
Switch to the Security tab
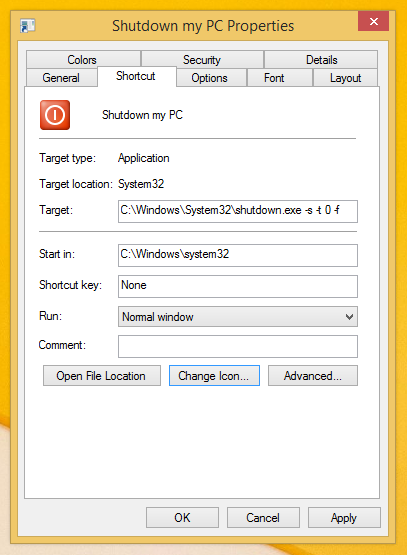point(202,59)
